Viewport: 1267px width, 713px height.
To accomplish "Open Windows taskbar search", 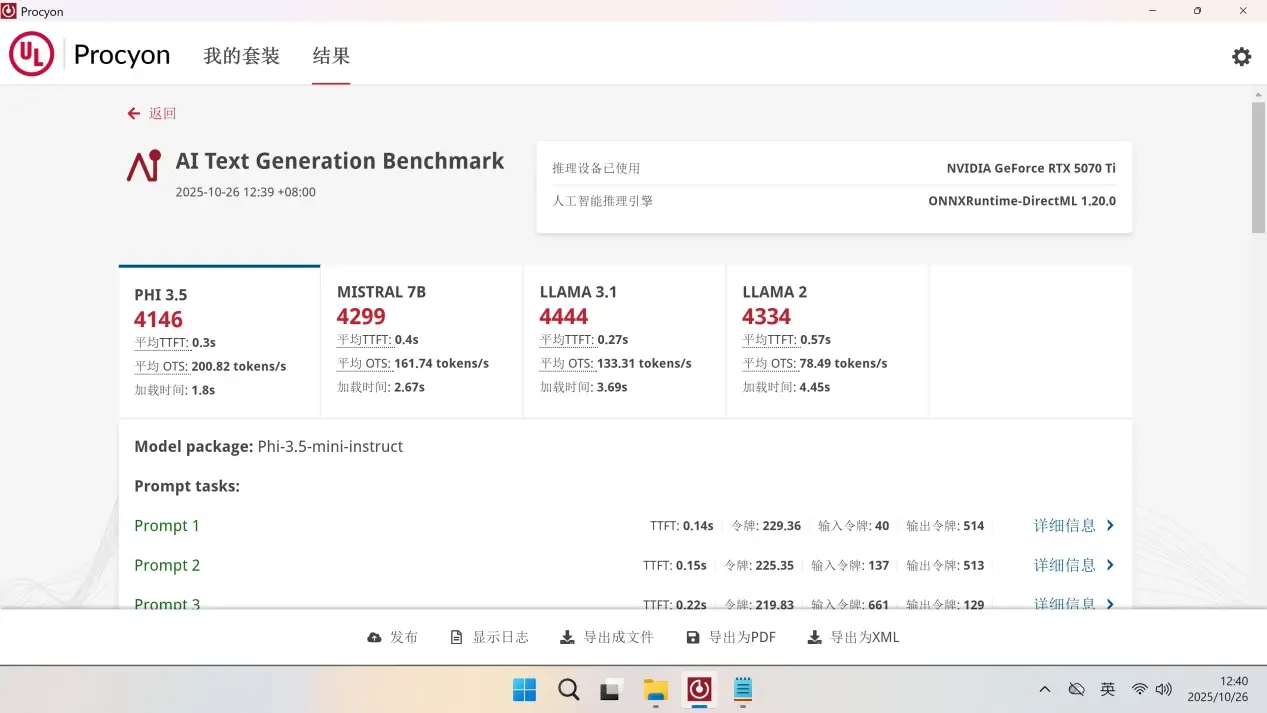I will point(568,690).
